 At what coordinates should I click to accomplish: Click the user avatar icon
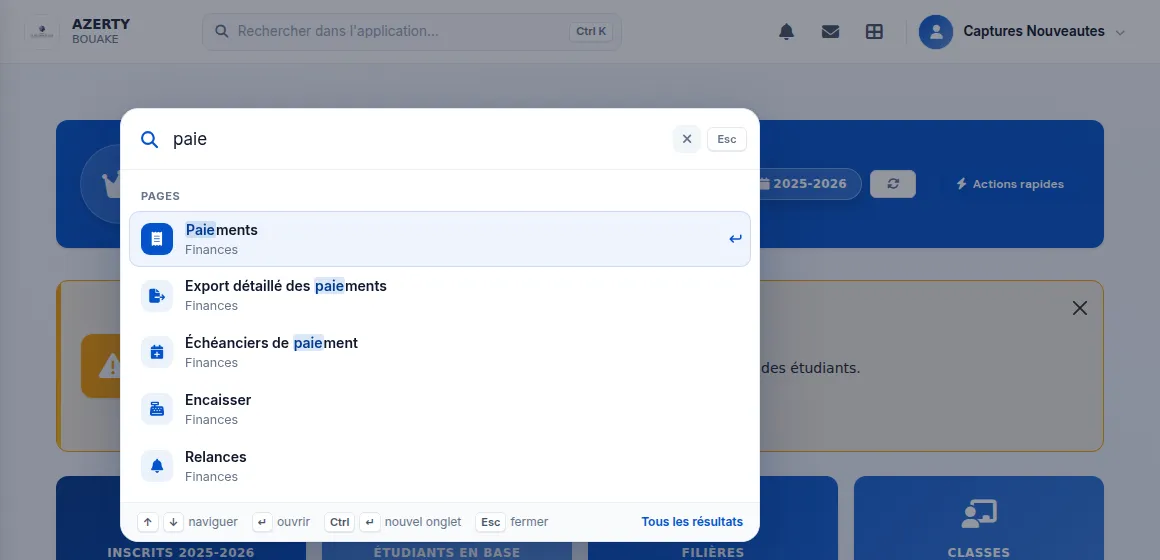936,32
